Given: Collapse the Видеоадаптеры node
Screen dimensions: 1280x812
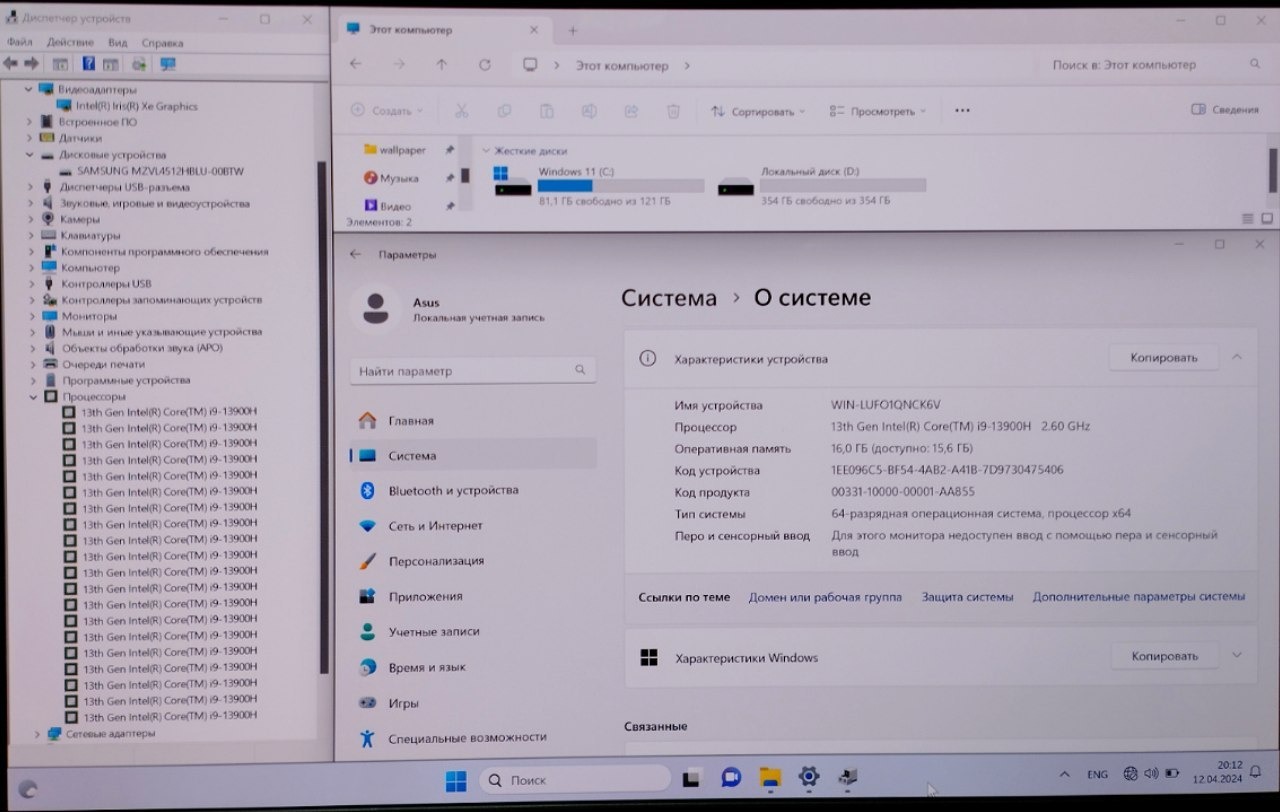Looking at the screenshot, I should tap(30, 89).
